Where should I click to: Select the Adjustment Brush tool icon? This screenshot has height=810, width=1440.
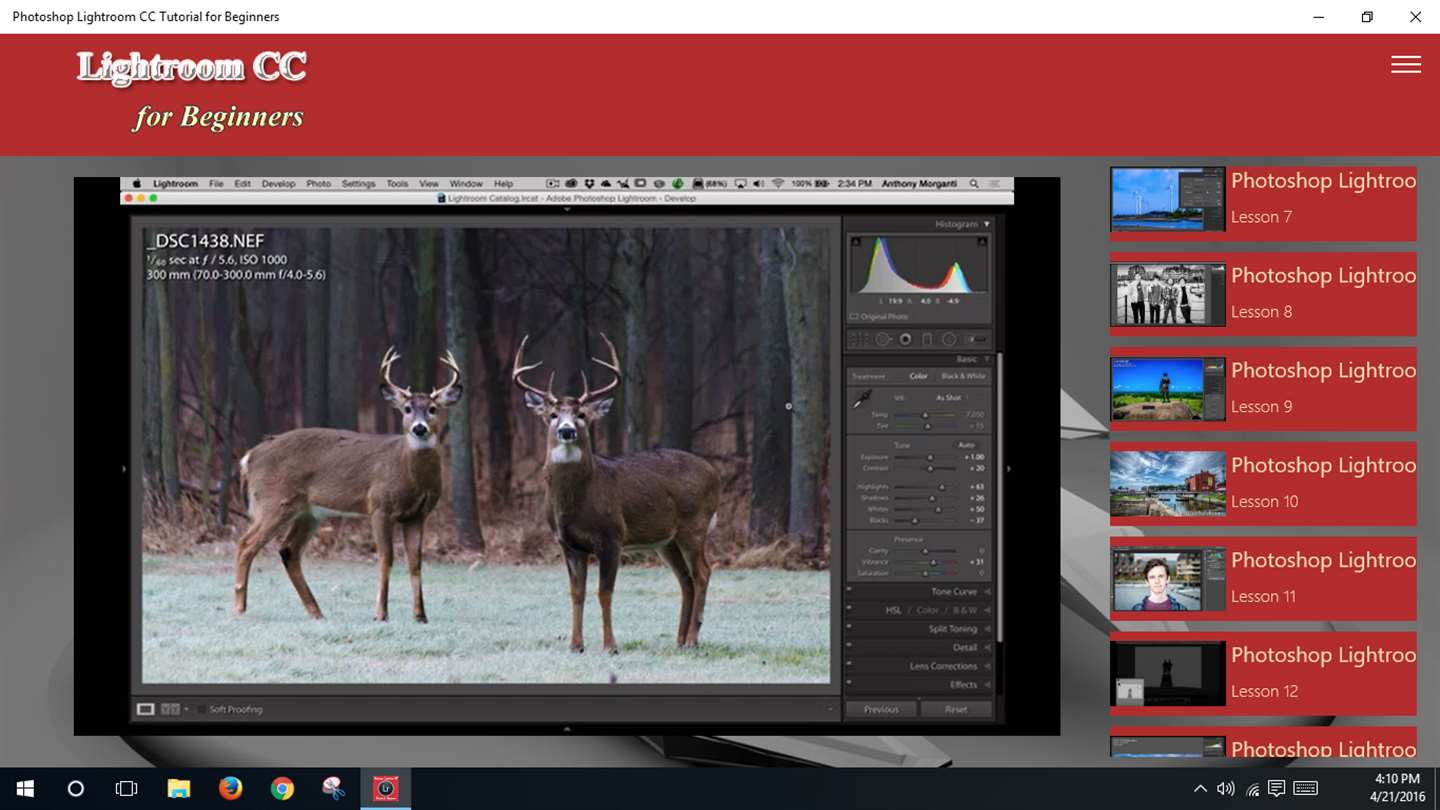pos(977,339)
